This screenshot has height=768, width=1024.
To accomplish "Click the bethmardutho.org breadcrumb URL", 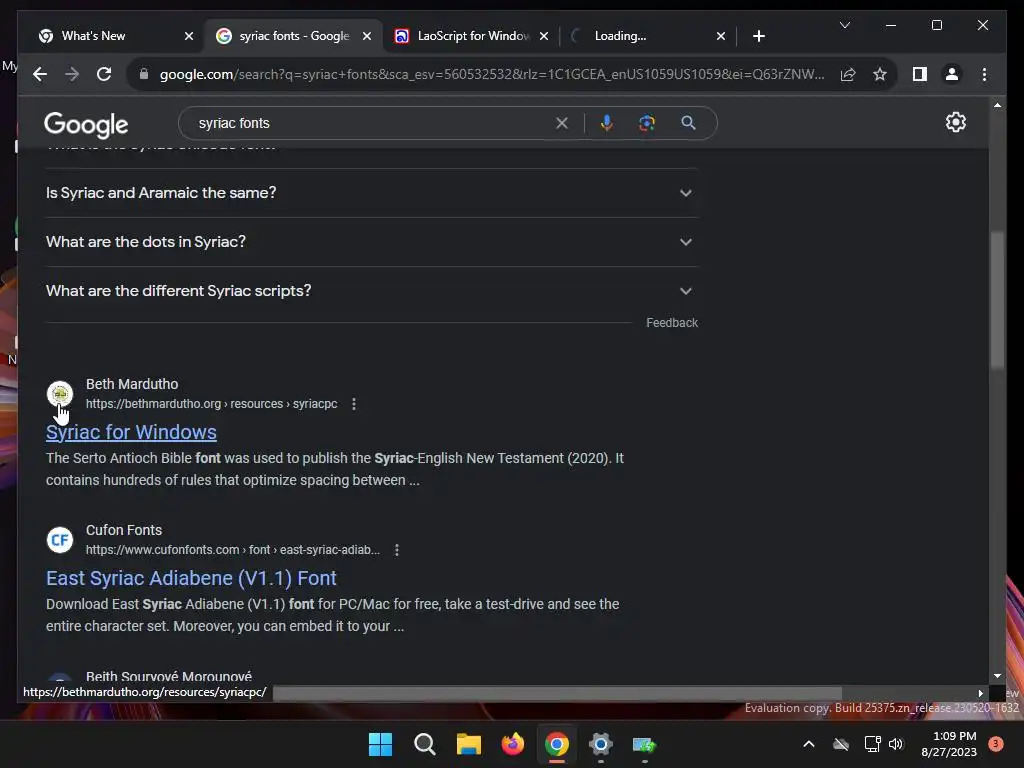I will tap(212, 404).
